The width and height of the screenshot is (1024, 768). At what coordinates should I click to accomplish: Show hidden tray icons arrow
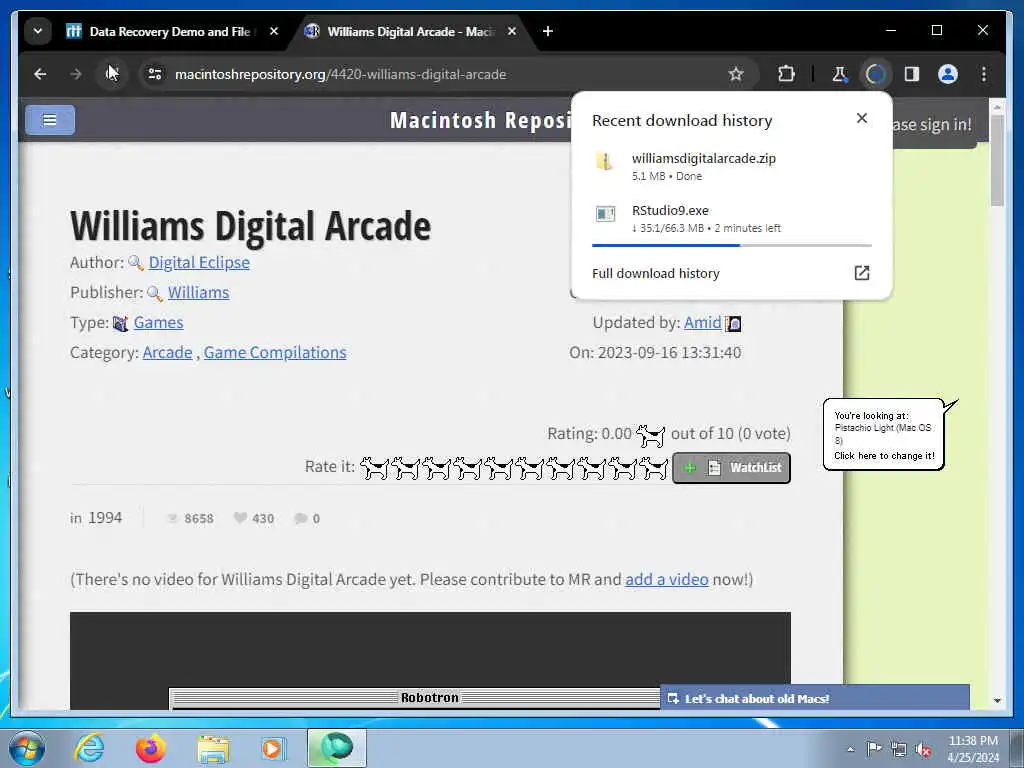(x=850, y=749)
